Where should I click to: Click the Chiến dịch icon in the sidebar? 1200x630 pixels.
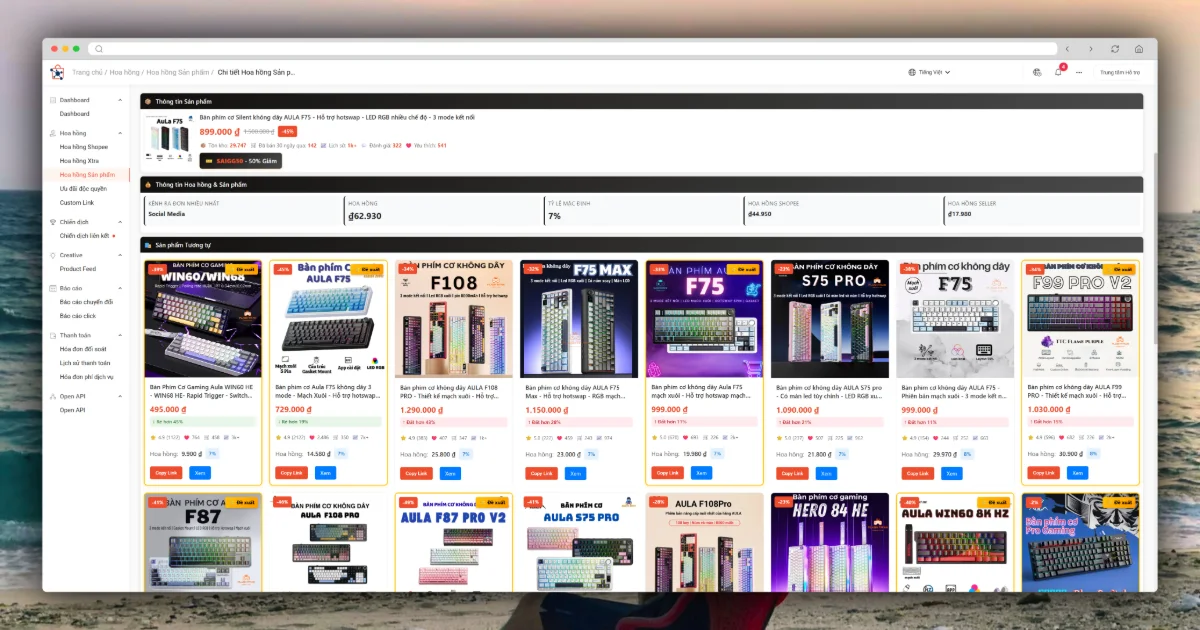pyautogui.click(x=52, y=220)
